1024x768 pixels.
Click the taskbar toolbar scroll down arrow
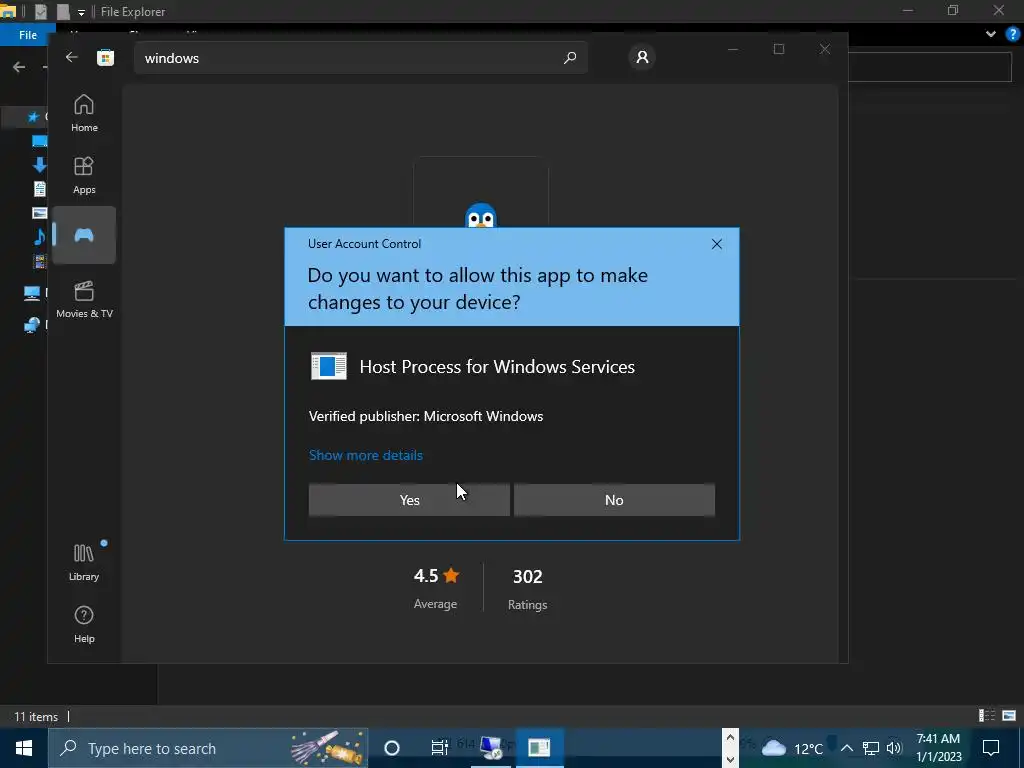point(730,759)
